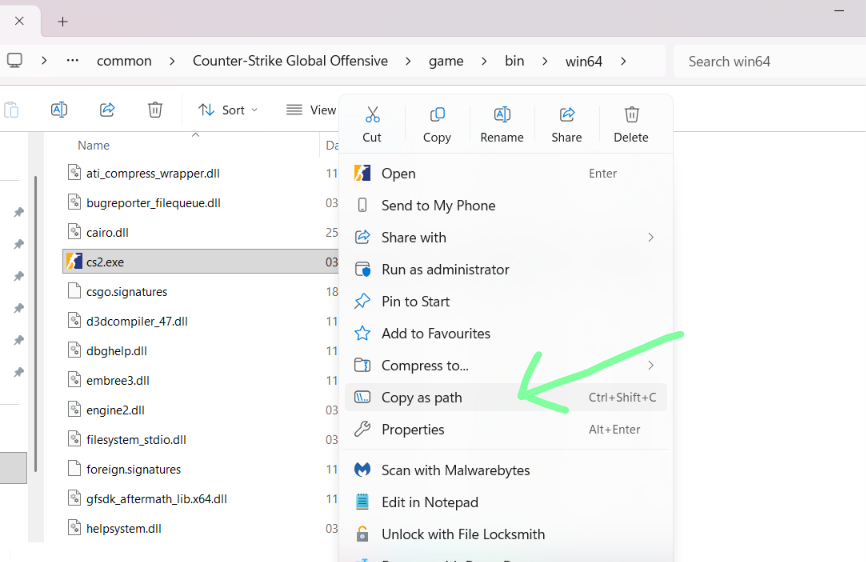Click toolbar Rename icon
This screenshot has width=866, height=562.
click(59, 110)
